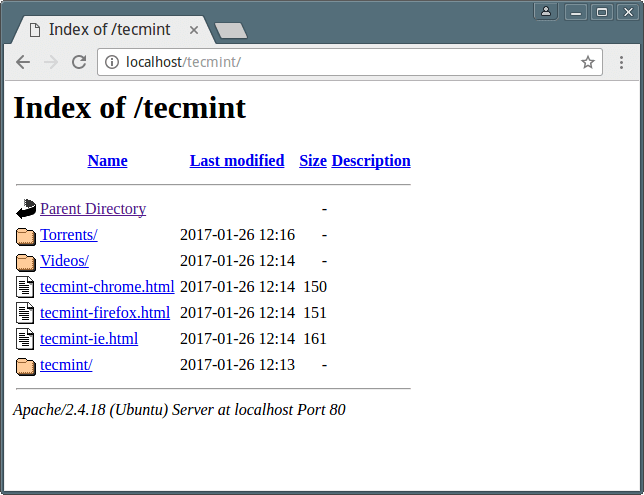The image size is (644, 495).
Task: Sort the listing by Name
Action: pos(107,161)
